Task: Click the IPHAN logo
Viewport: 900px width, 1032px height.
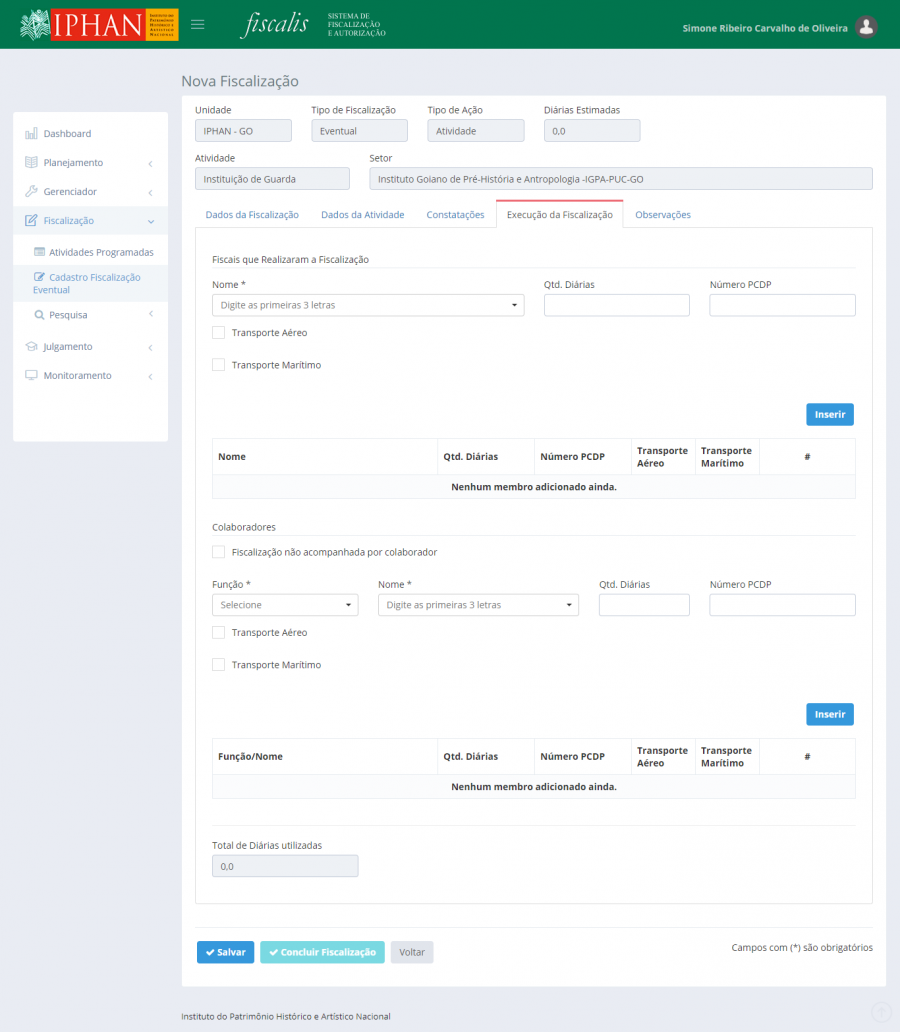Action: click(98, 25)
